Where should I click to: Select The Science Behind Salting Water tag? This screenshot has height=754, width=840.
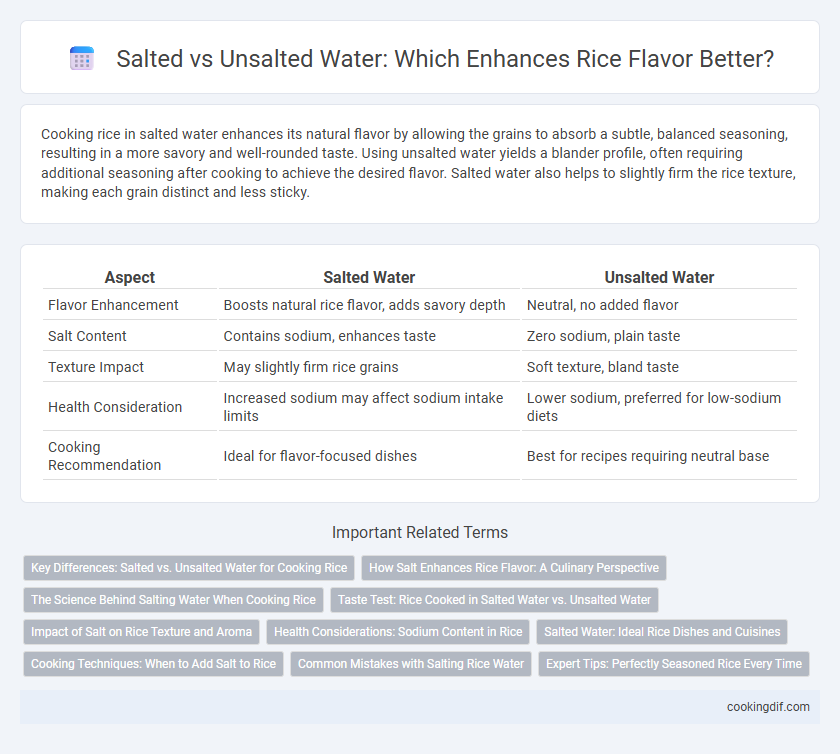click(x=174, y=600)
